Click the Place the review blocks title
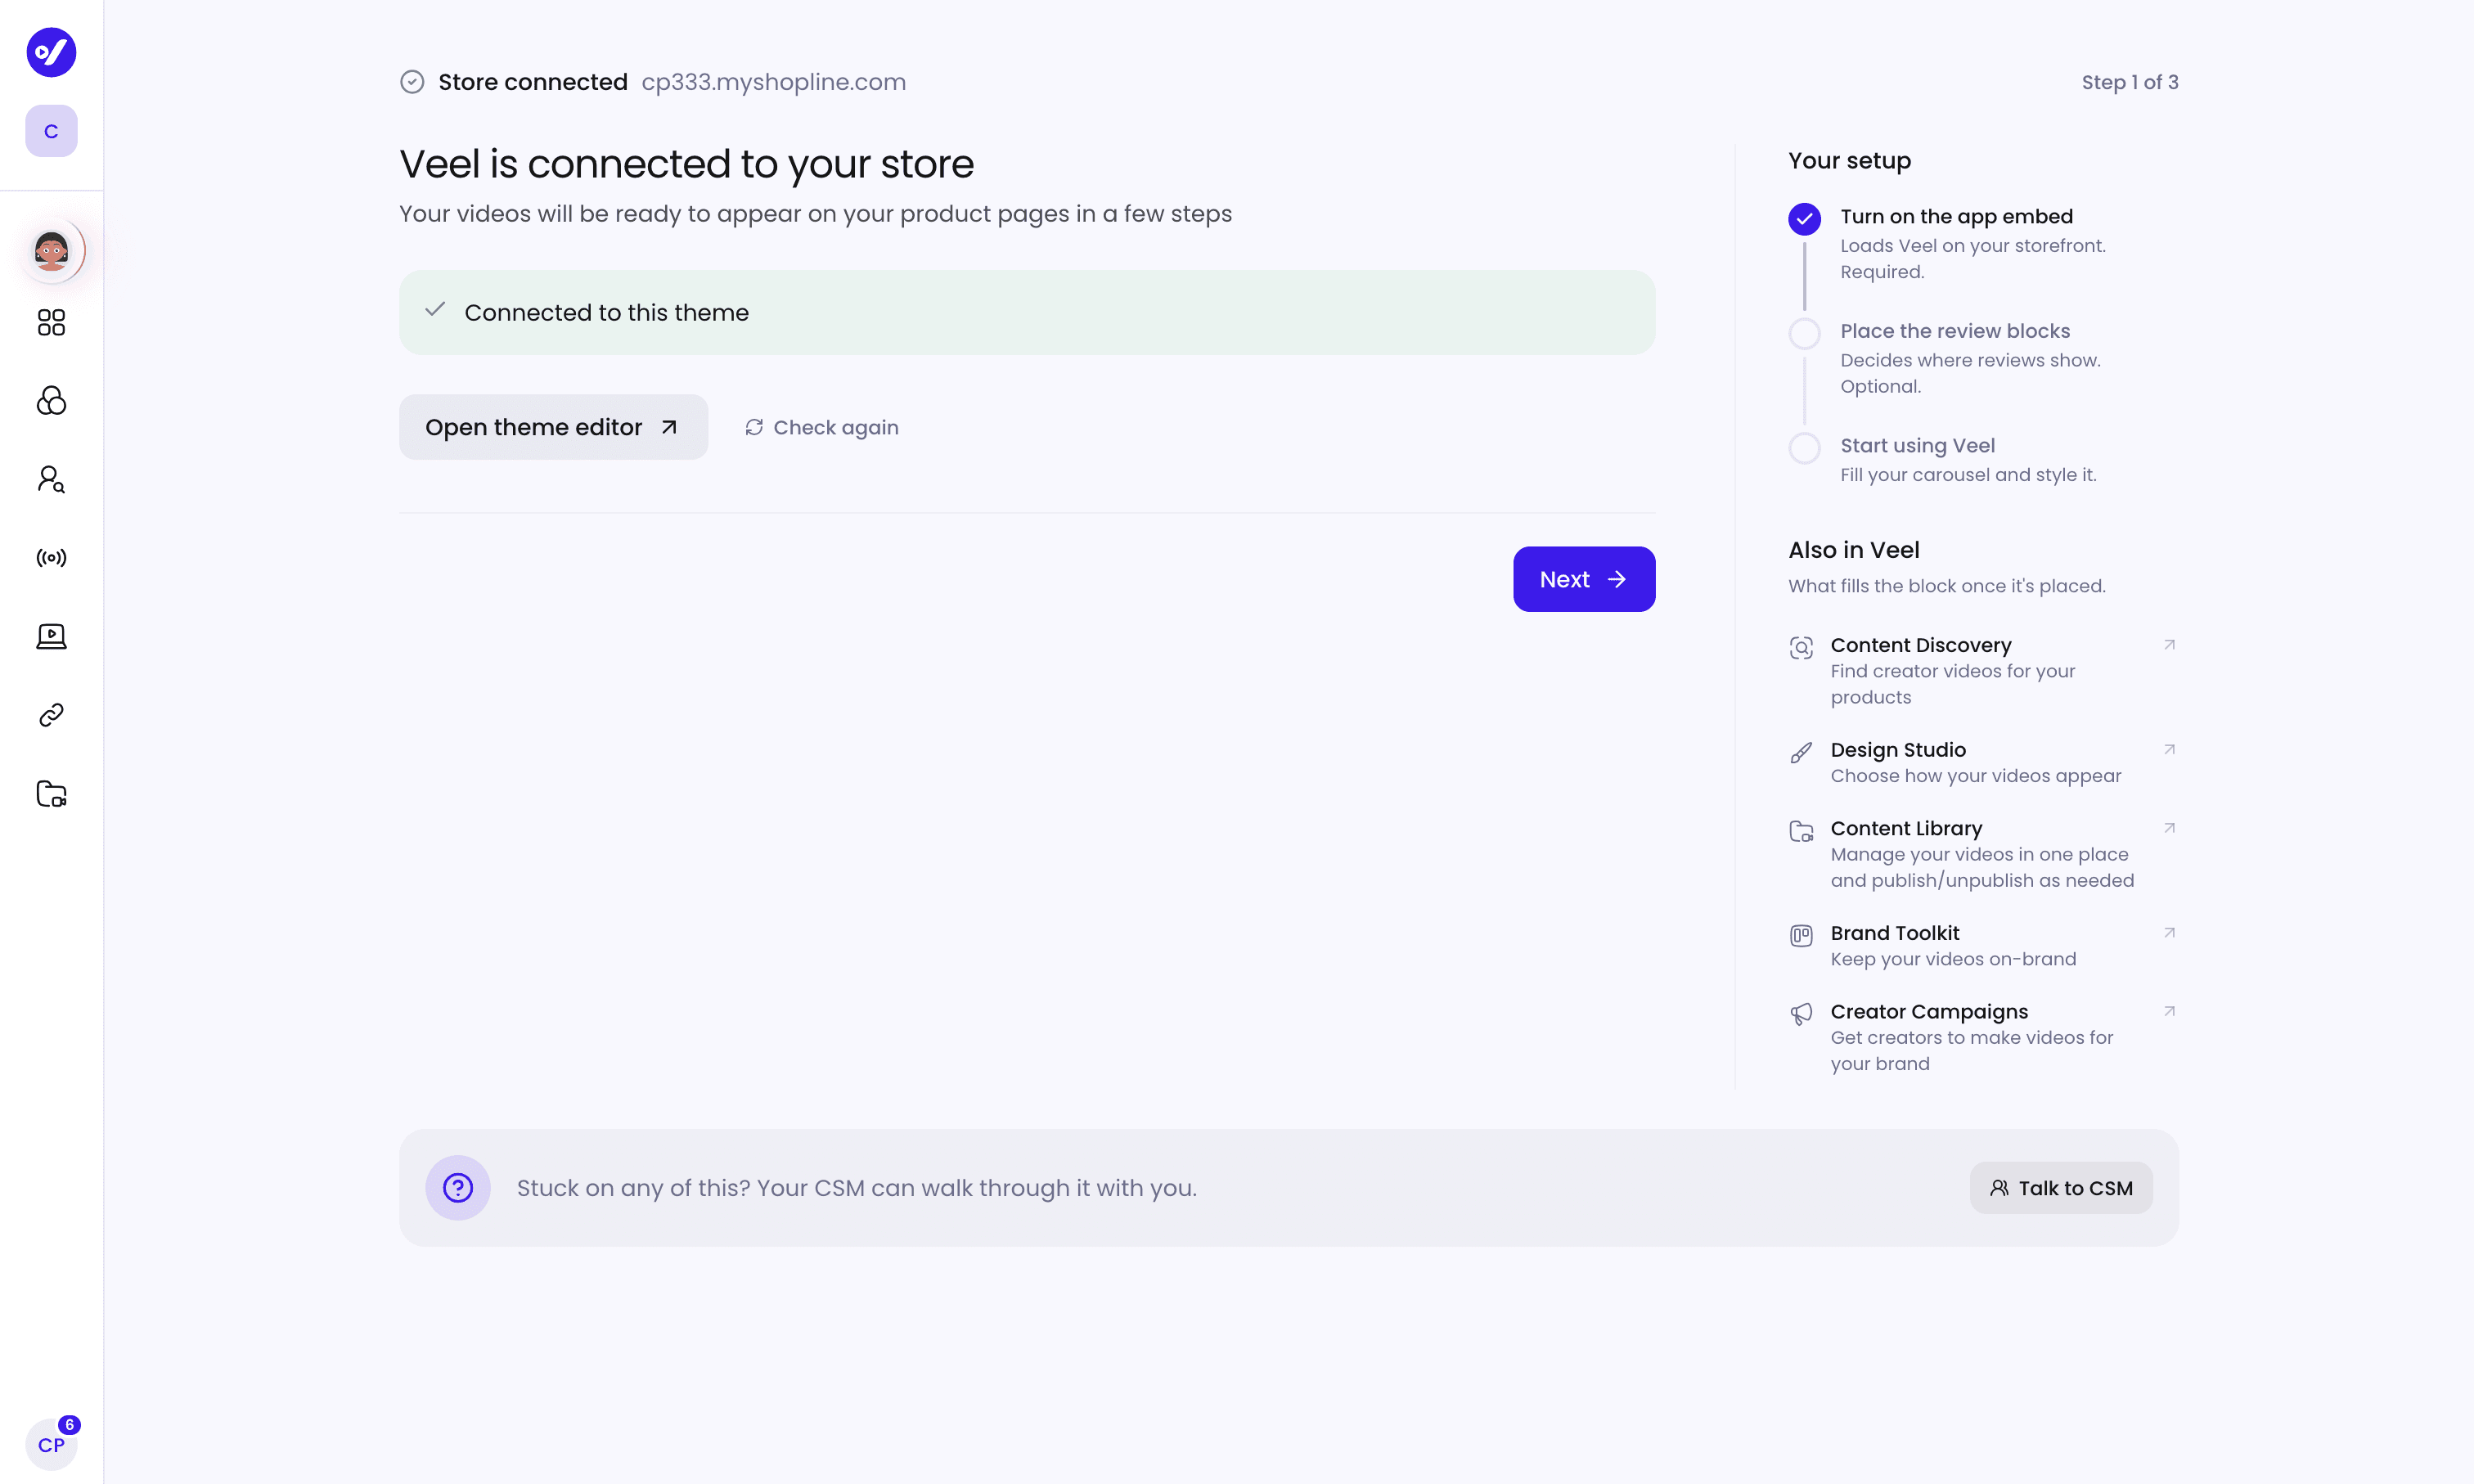This screenshot has width=2474, height=1484. (x=1955, y=331)
